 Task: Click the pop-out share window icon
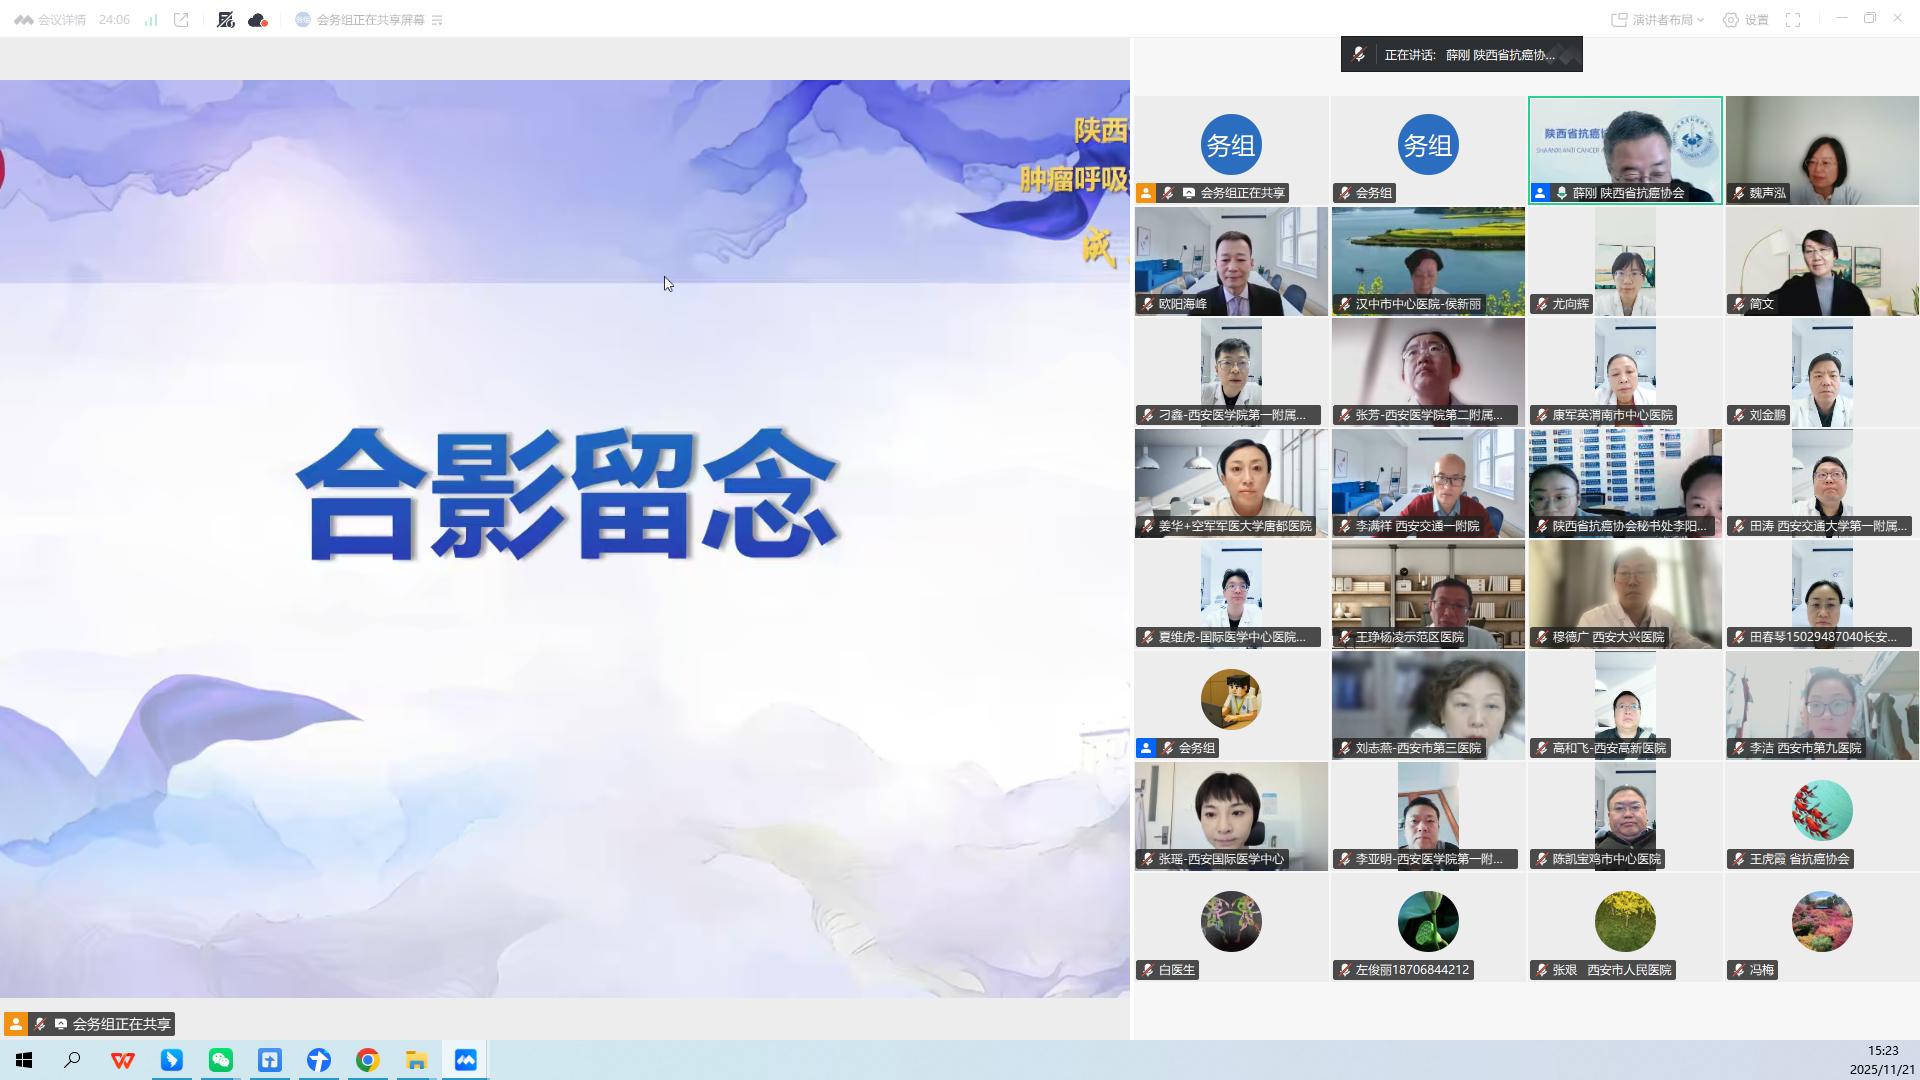point(181,20)
